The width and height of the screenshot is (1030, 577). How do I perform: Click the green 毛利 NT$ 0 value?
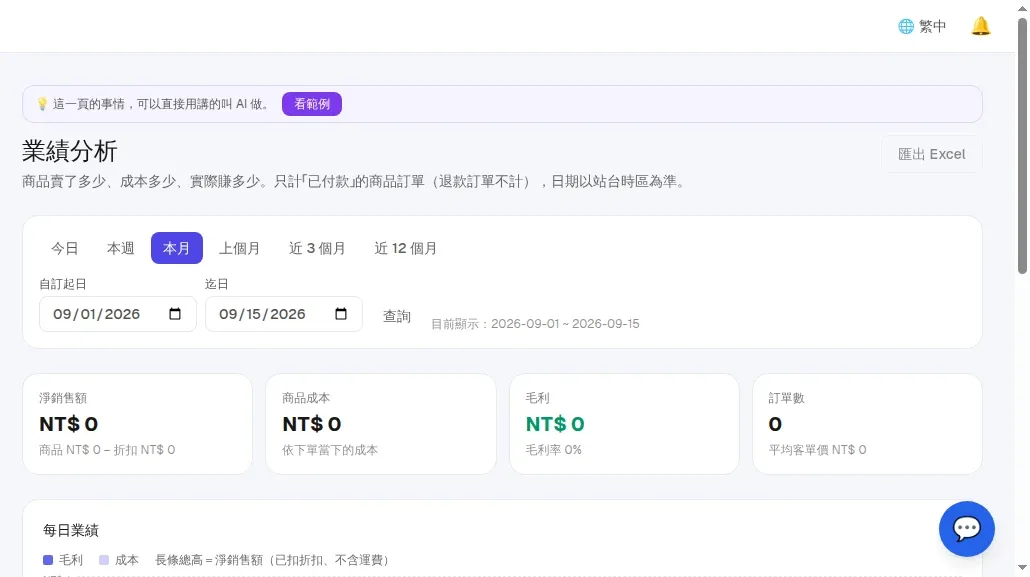[555, 425]
